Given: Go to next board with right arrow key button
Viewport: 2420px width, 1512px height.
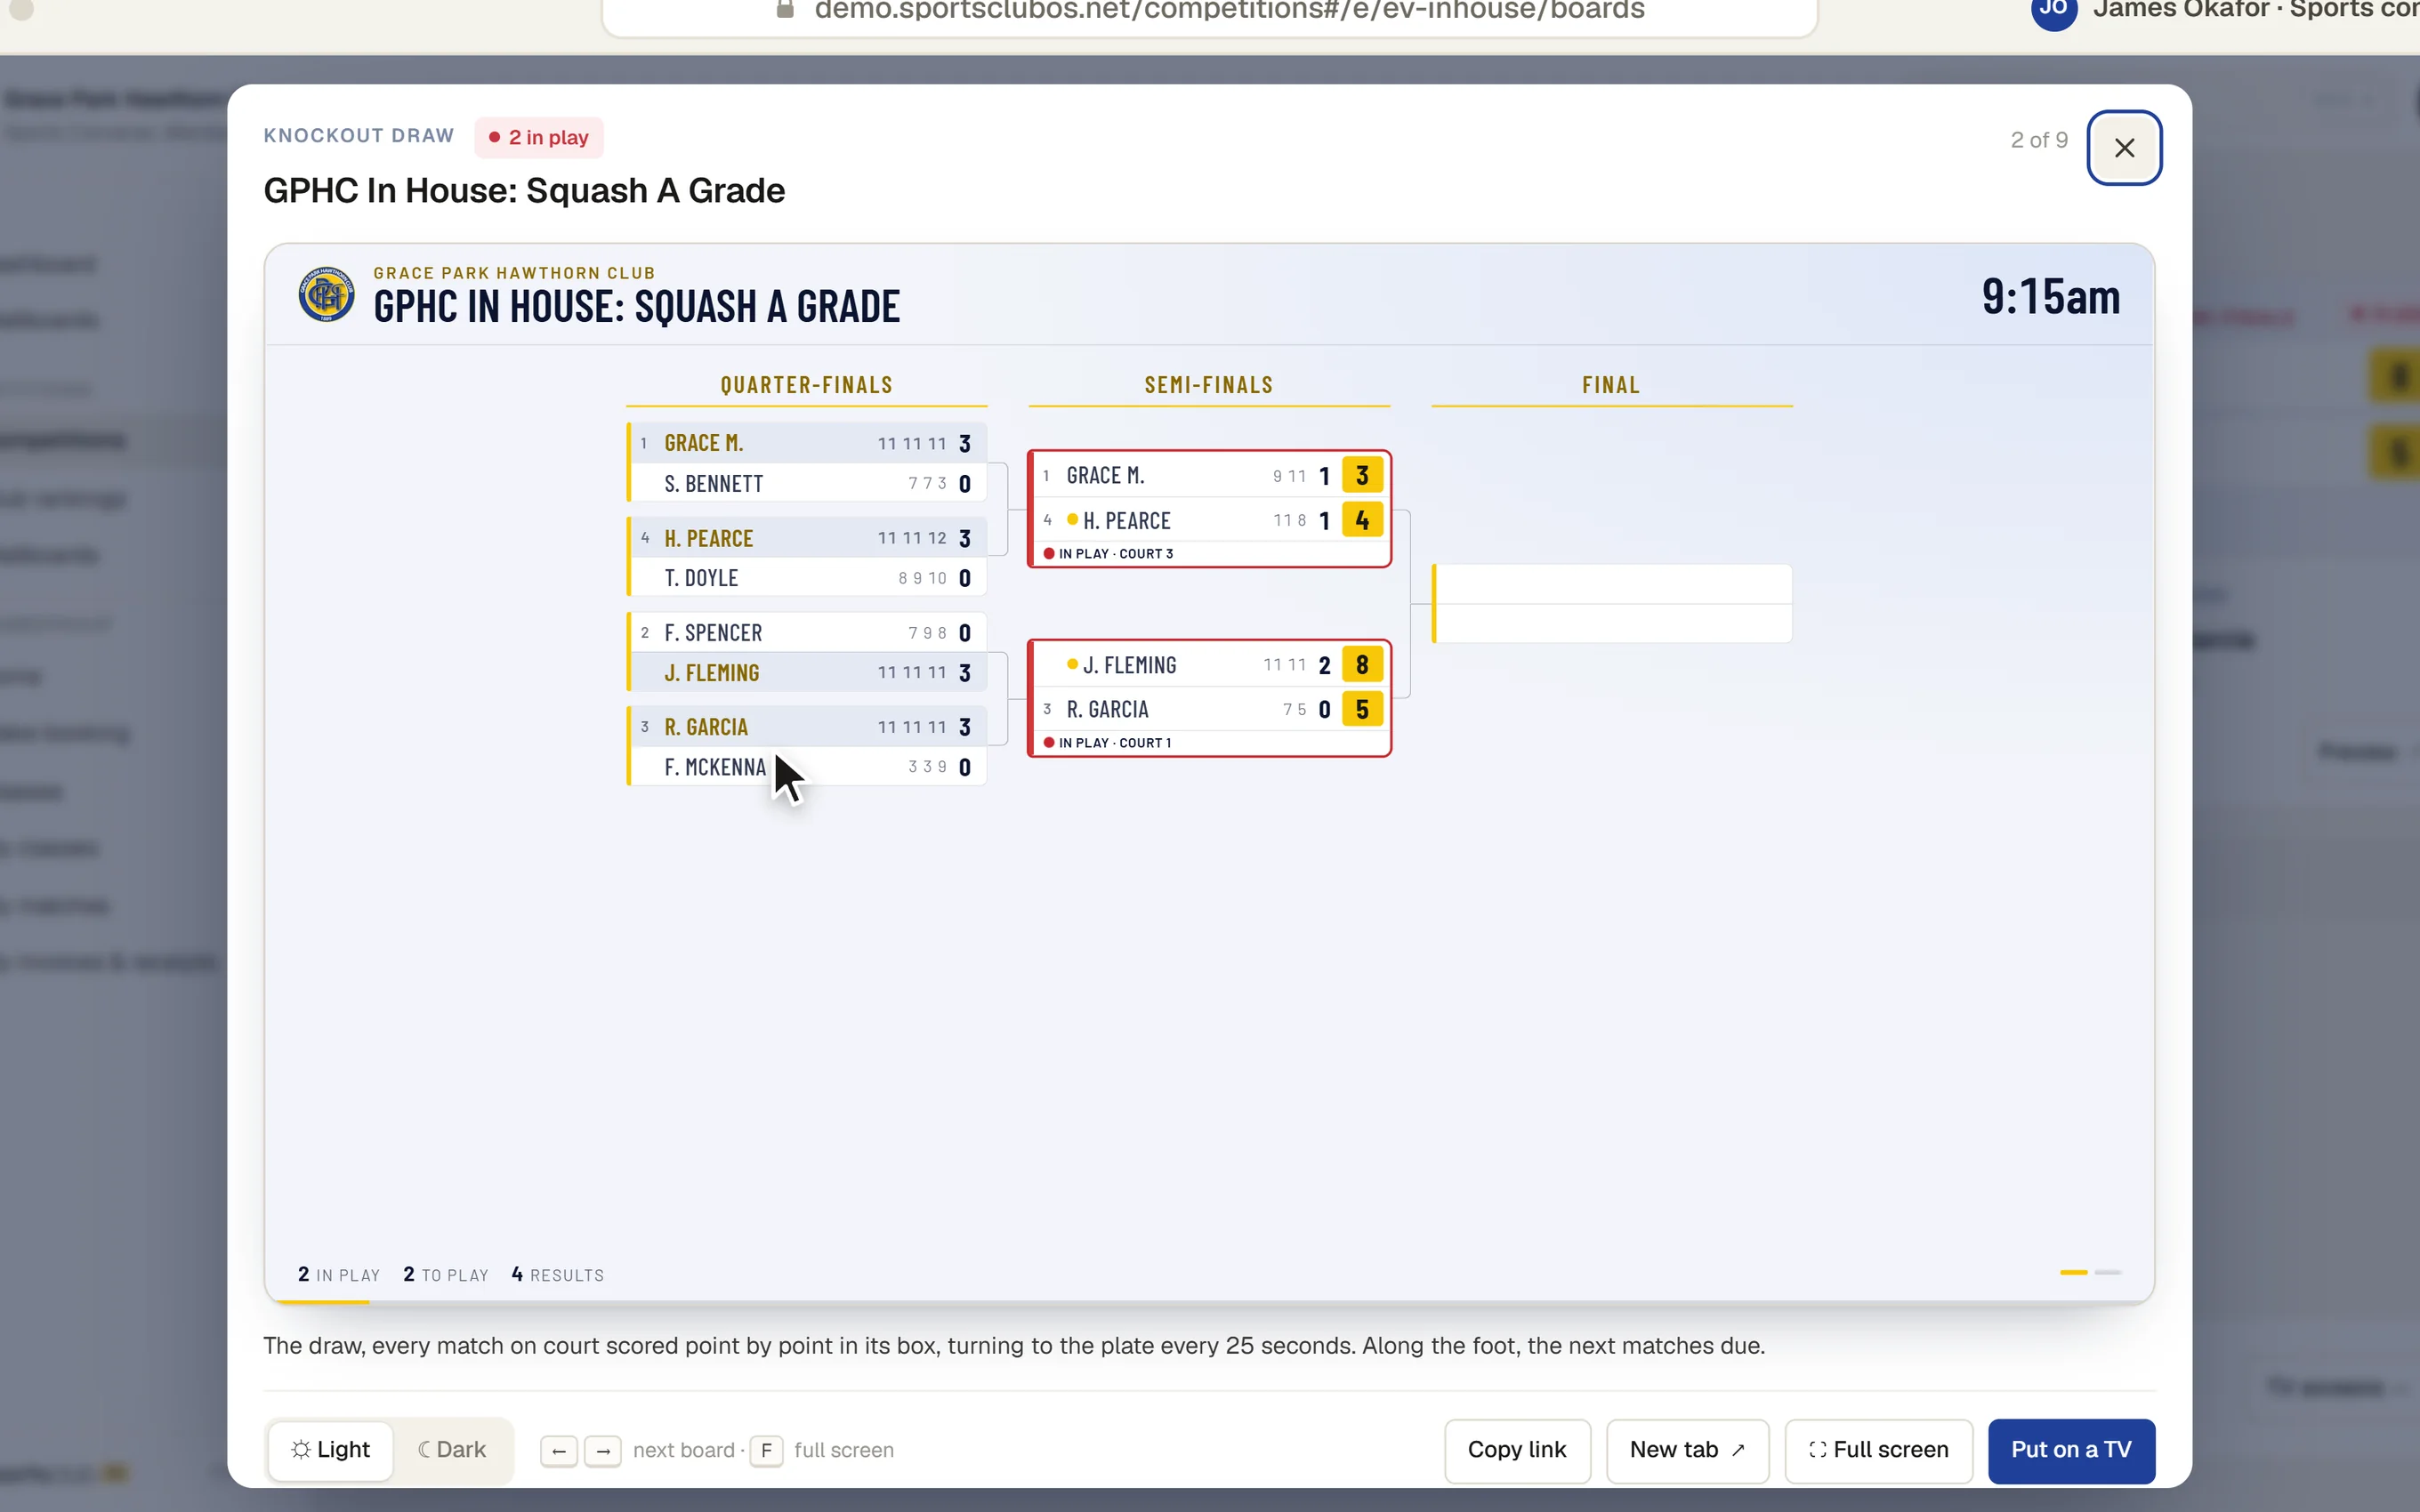Looking at the screenshot, I should pos(603,1451).
